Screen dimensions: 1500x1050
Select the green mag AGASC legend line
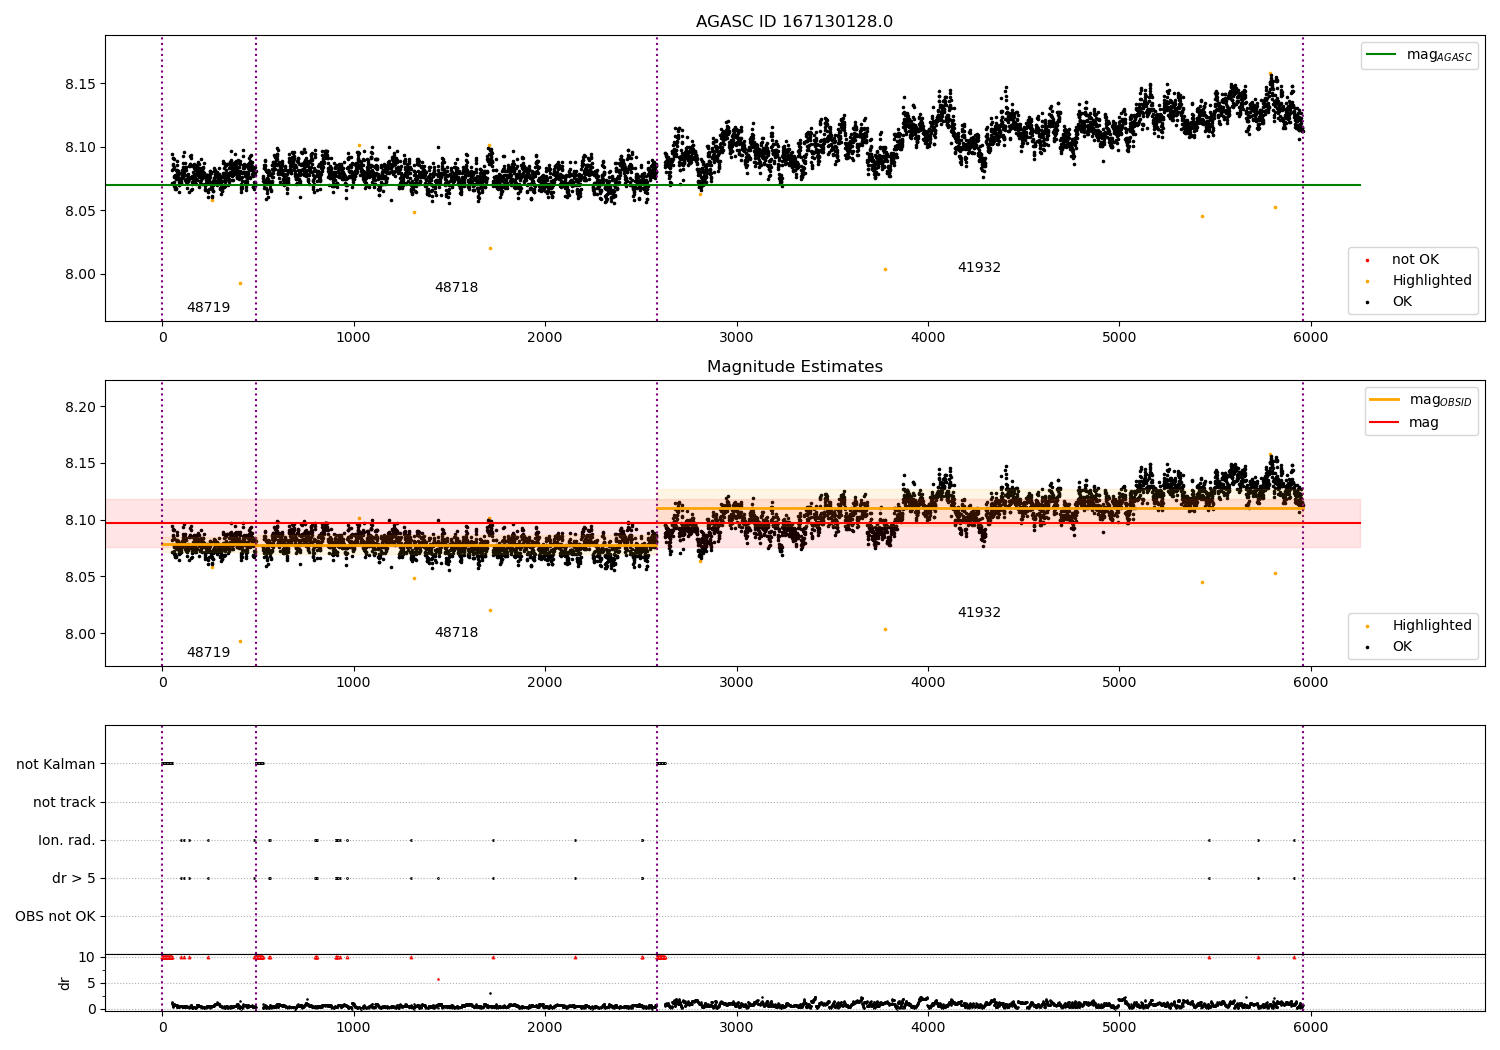1382,55
